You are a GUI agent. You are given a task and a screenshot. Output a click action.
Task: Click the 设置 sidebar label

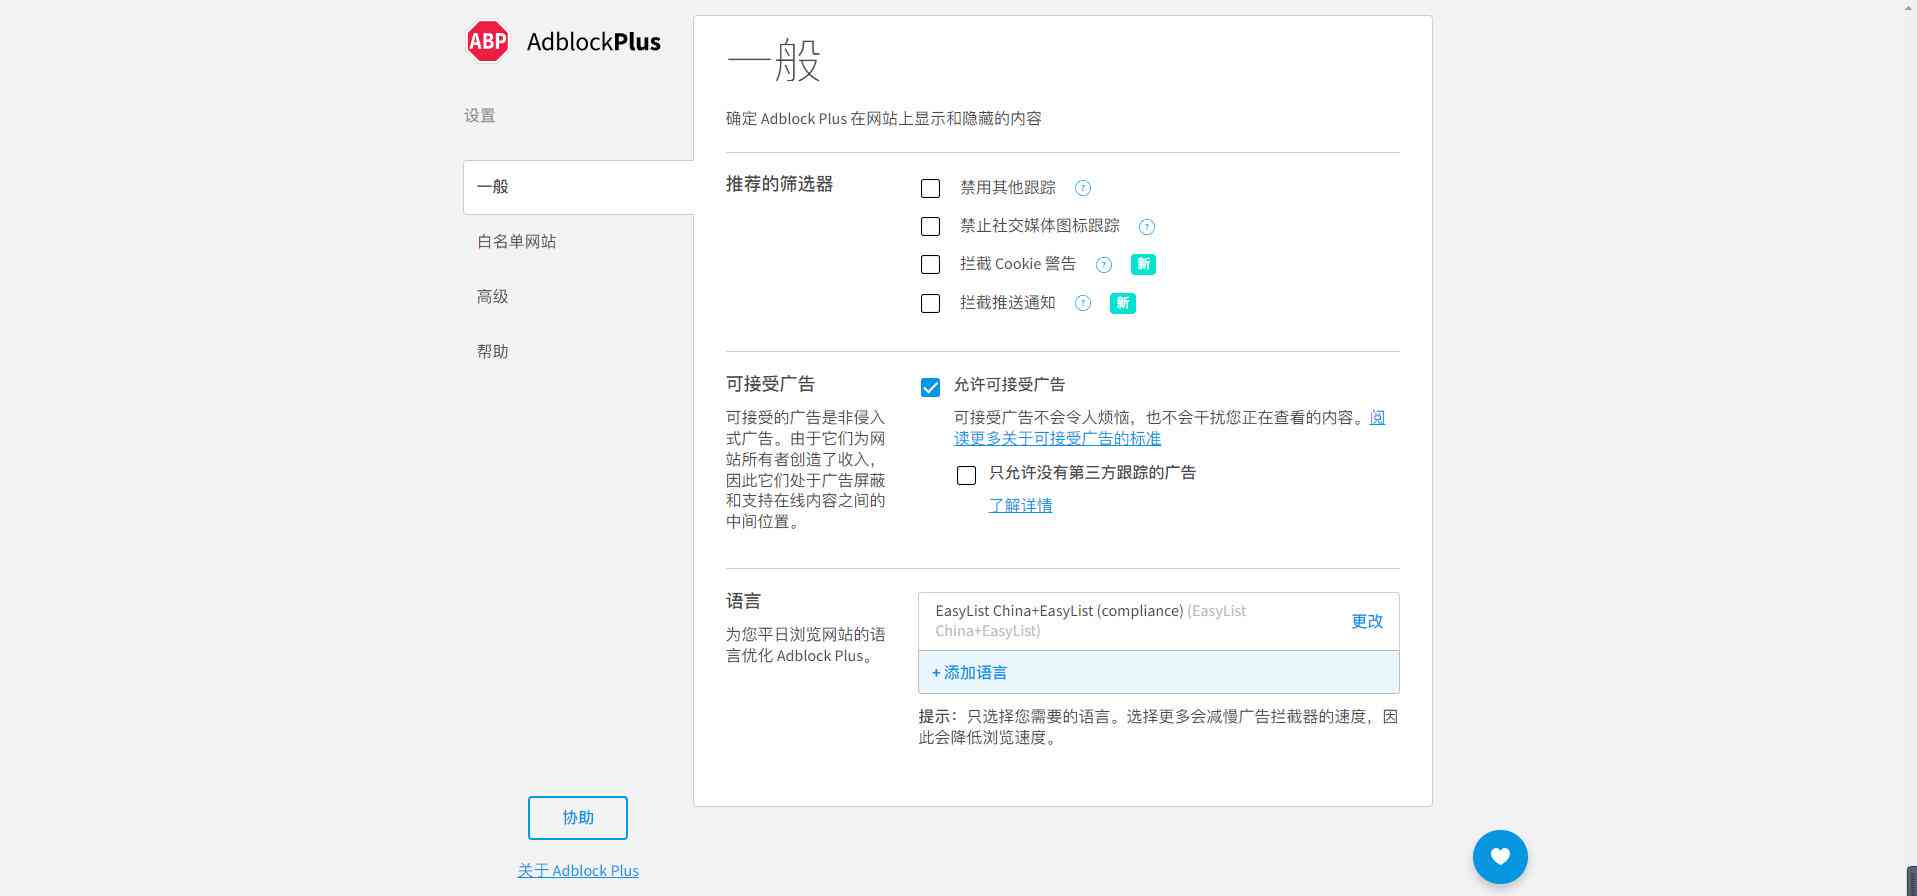pyautogui.click(x=480, y=116)
